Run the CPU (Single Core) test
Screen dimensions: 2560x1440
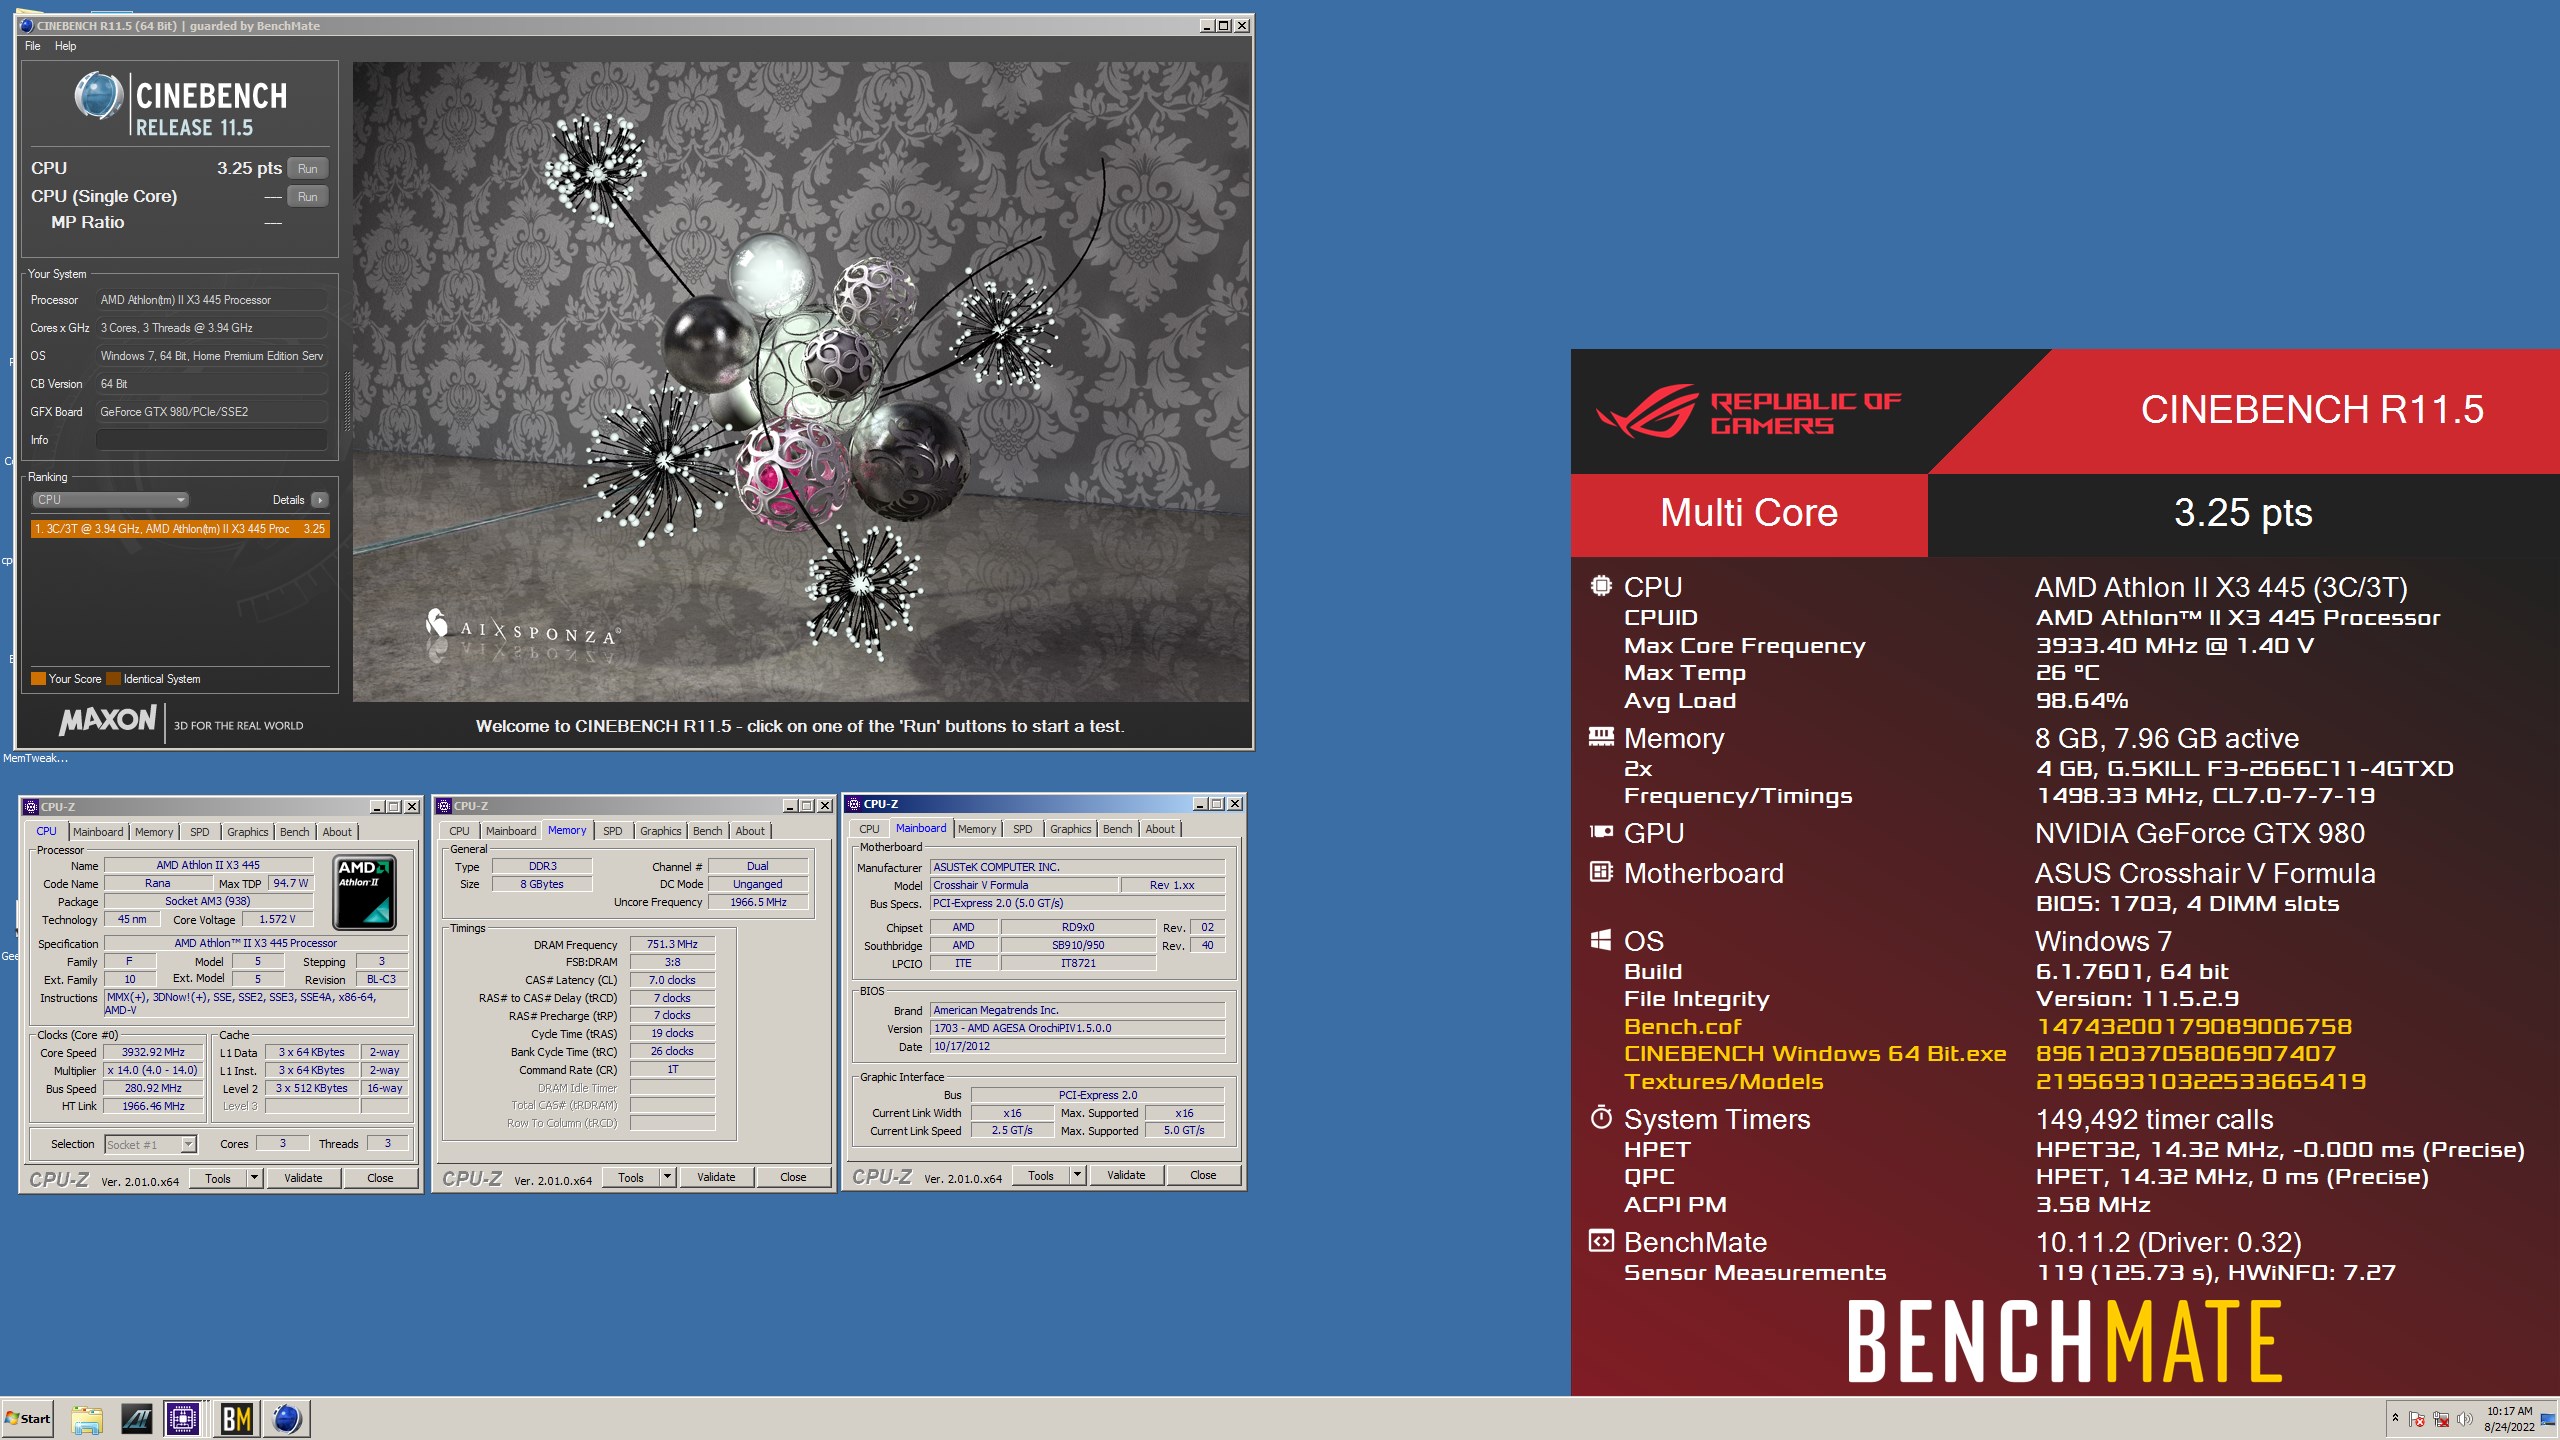click(308, 197)
